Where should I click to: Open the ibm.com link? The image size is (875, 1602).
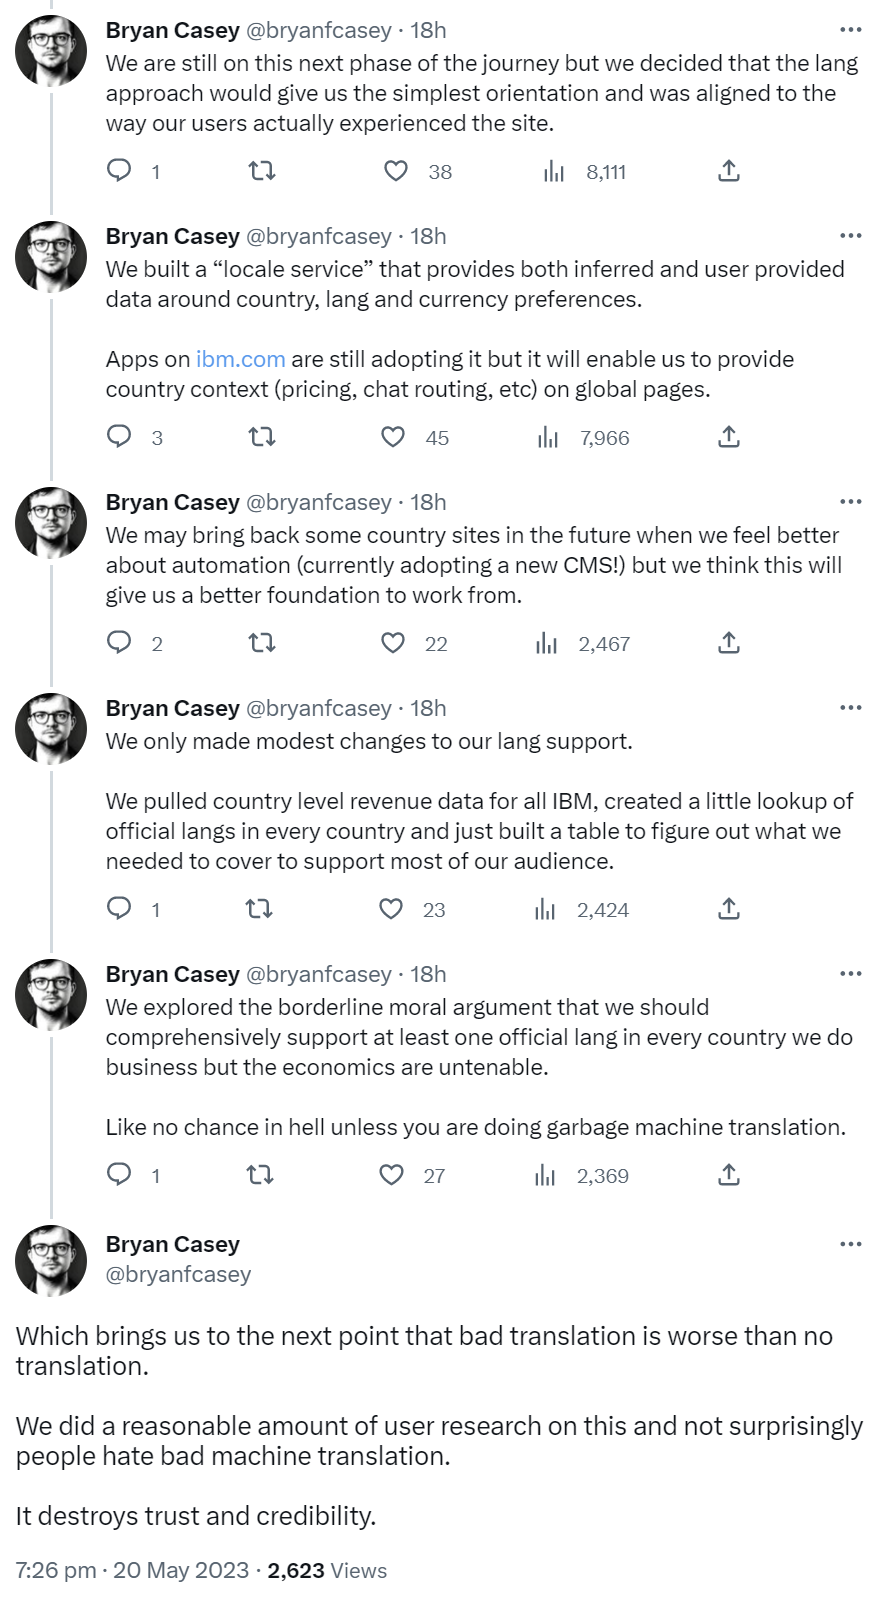[x=240, y=359]
